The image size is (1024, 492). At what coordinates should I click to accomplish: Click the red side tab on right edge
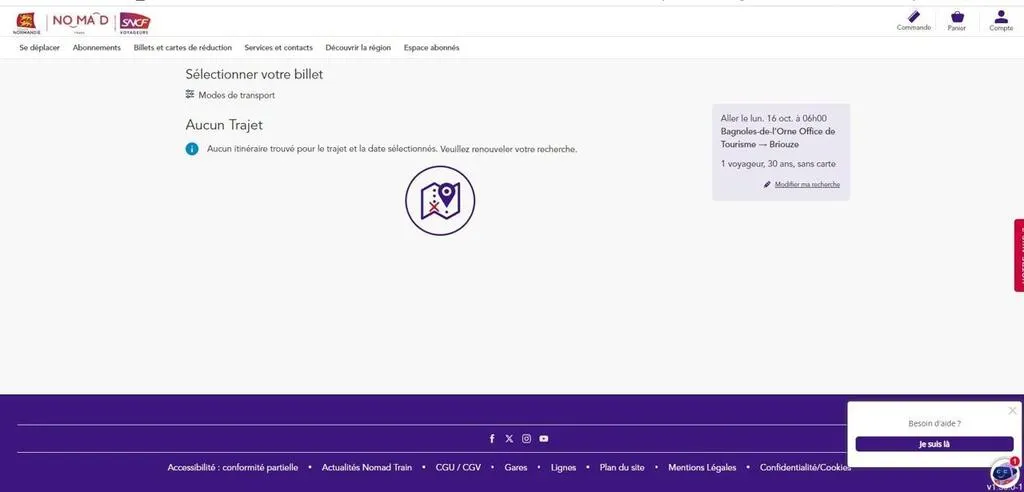pos(1019,255)
